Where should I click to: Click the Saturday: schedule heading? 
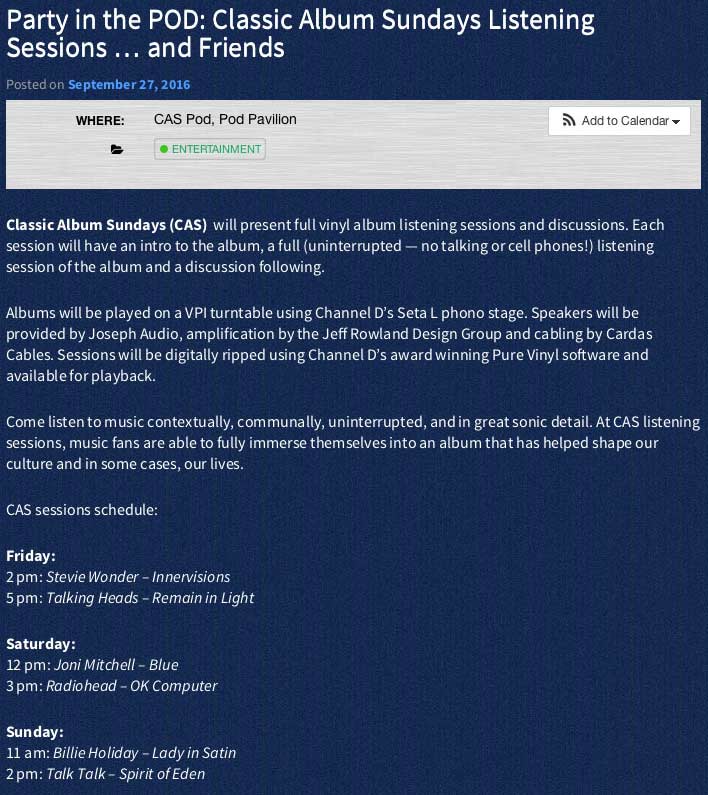pos(41,644)
